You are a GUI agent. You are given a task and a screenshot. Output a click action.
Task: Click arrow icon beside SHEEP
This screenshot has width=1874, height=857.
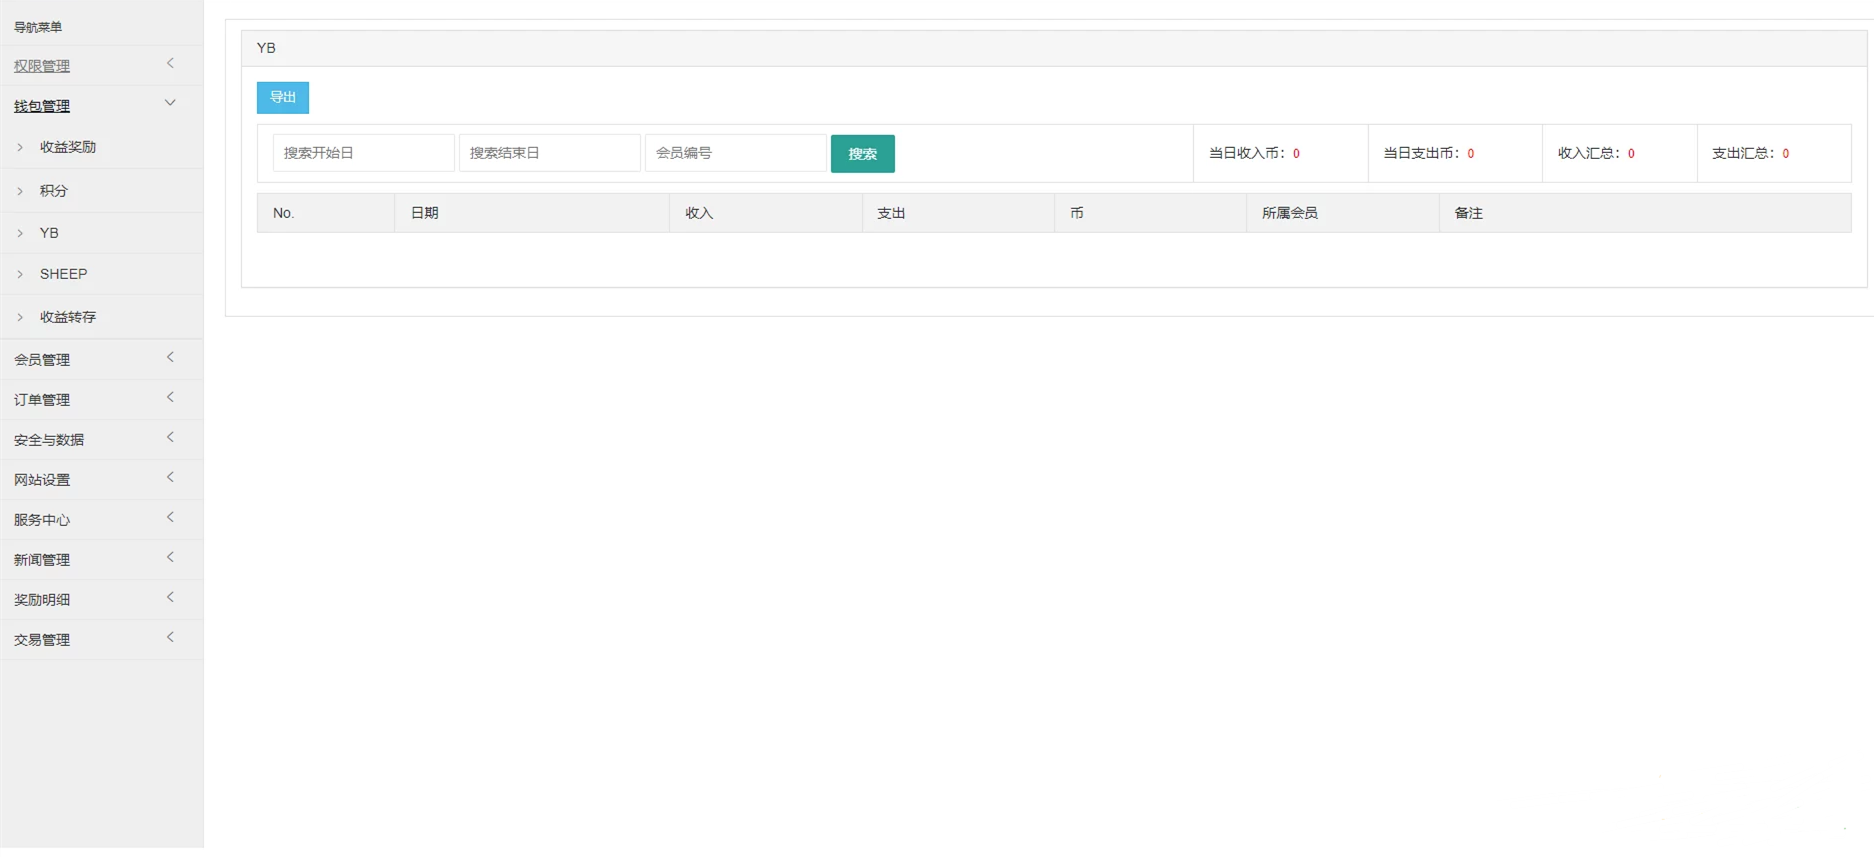coord(20,274)
